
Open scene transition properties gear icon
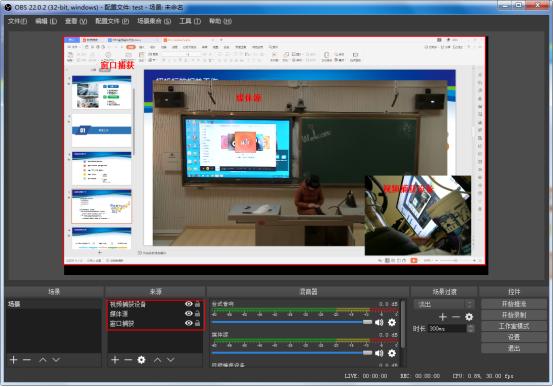coord(469,317)
